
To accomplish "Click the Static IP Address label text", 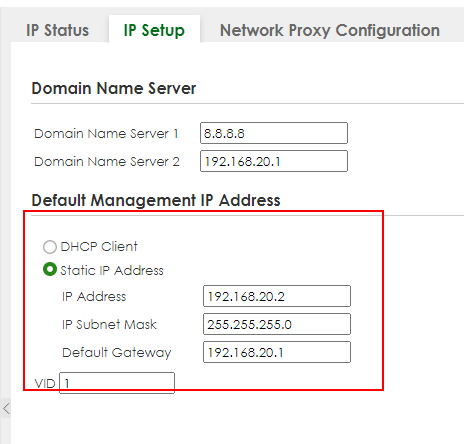I will [112, 270].
